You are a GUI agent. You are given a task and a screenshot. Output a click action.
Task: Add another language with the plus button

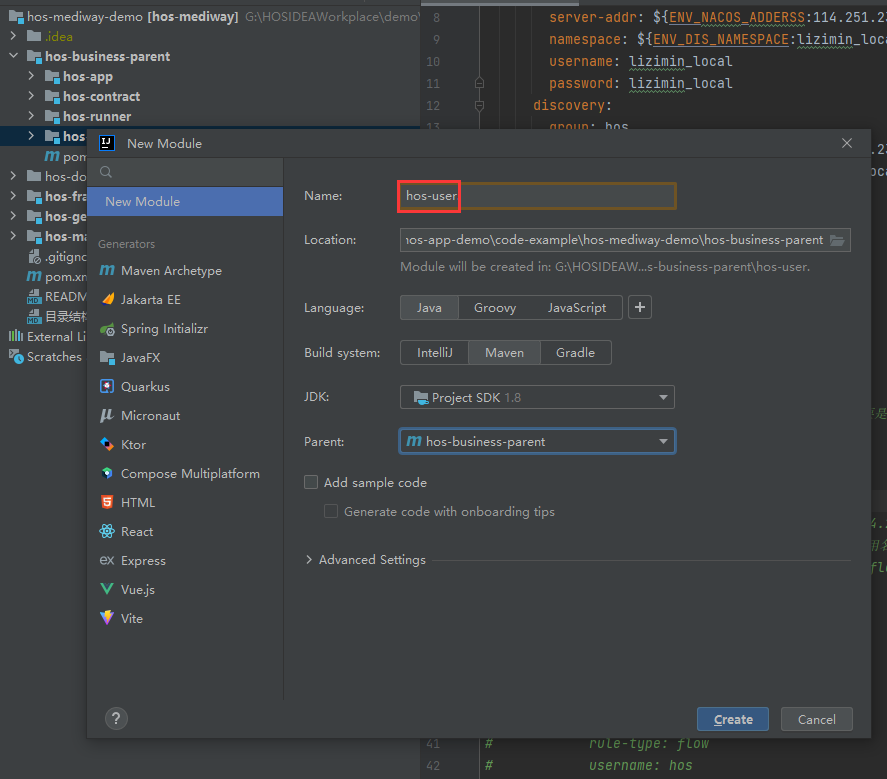tap(640, 308)
